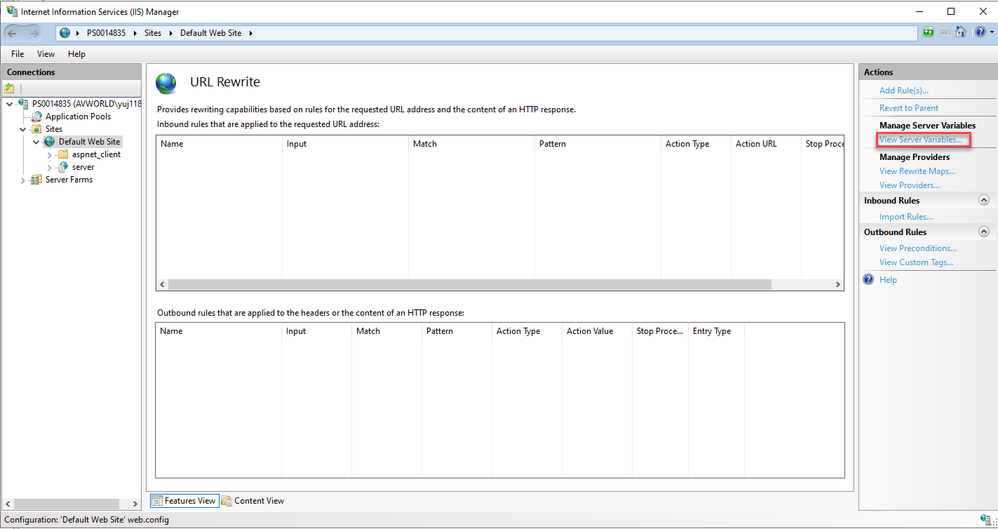Click the create new connection icon
Image resolution: width=998 pixels, height=529 pixels.
pyautogui.click(x=10, y=88)
